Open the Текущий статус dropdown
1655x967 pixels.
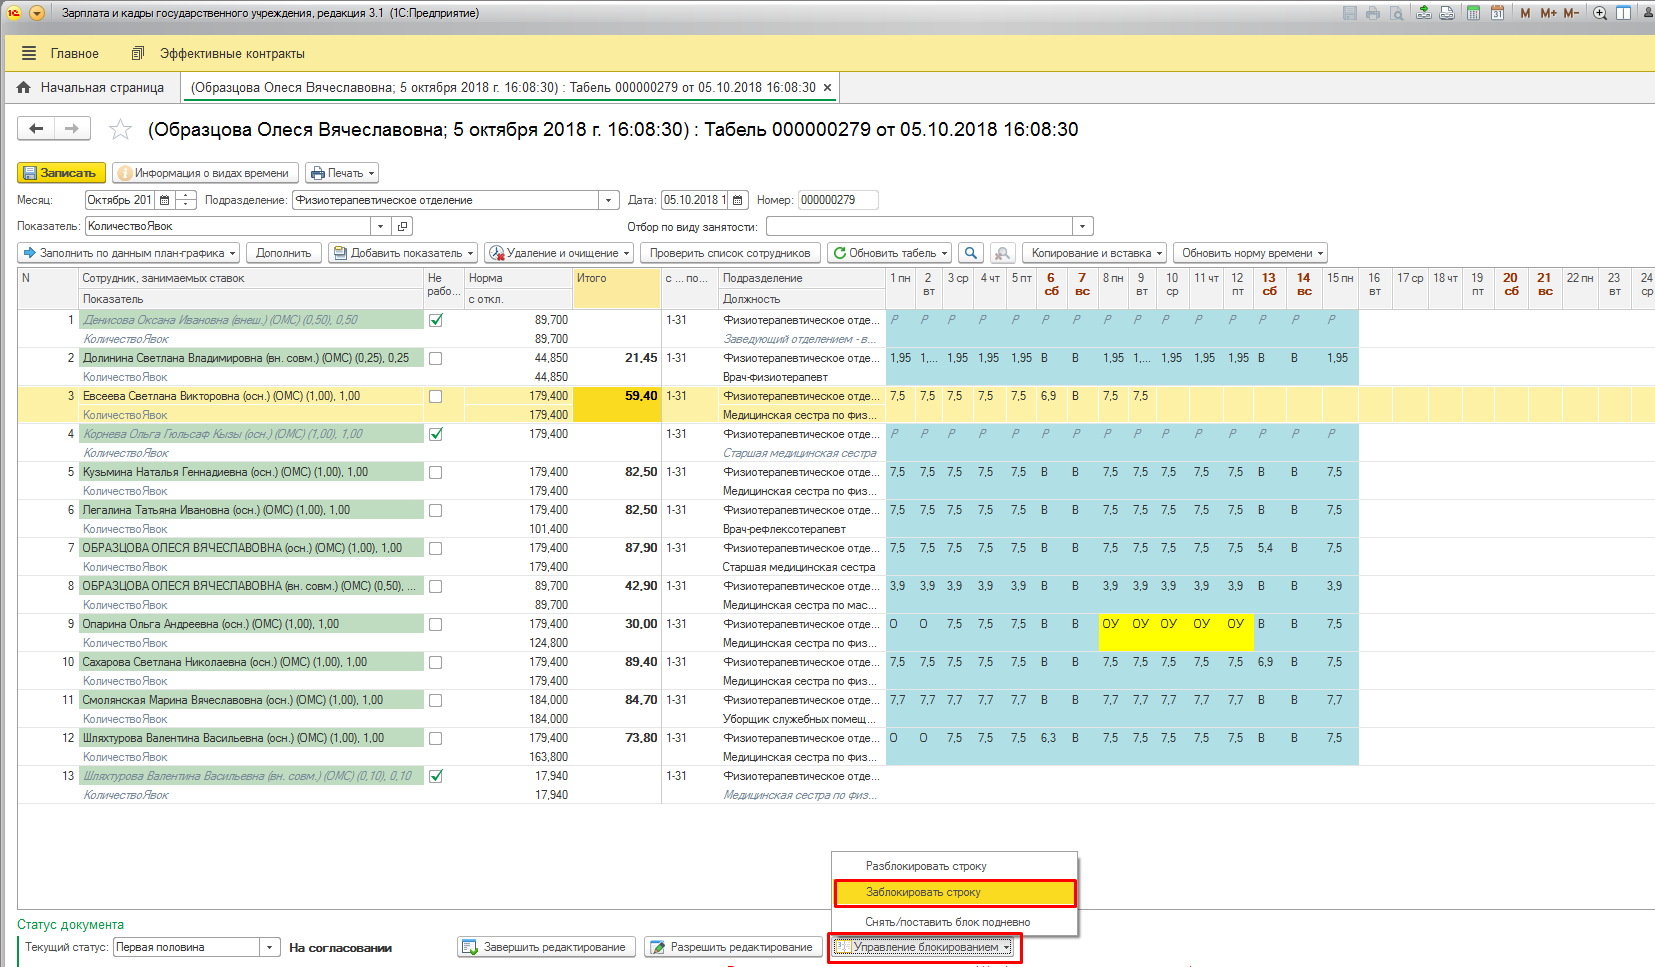(x=269, y=947)
